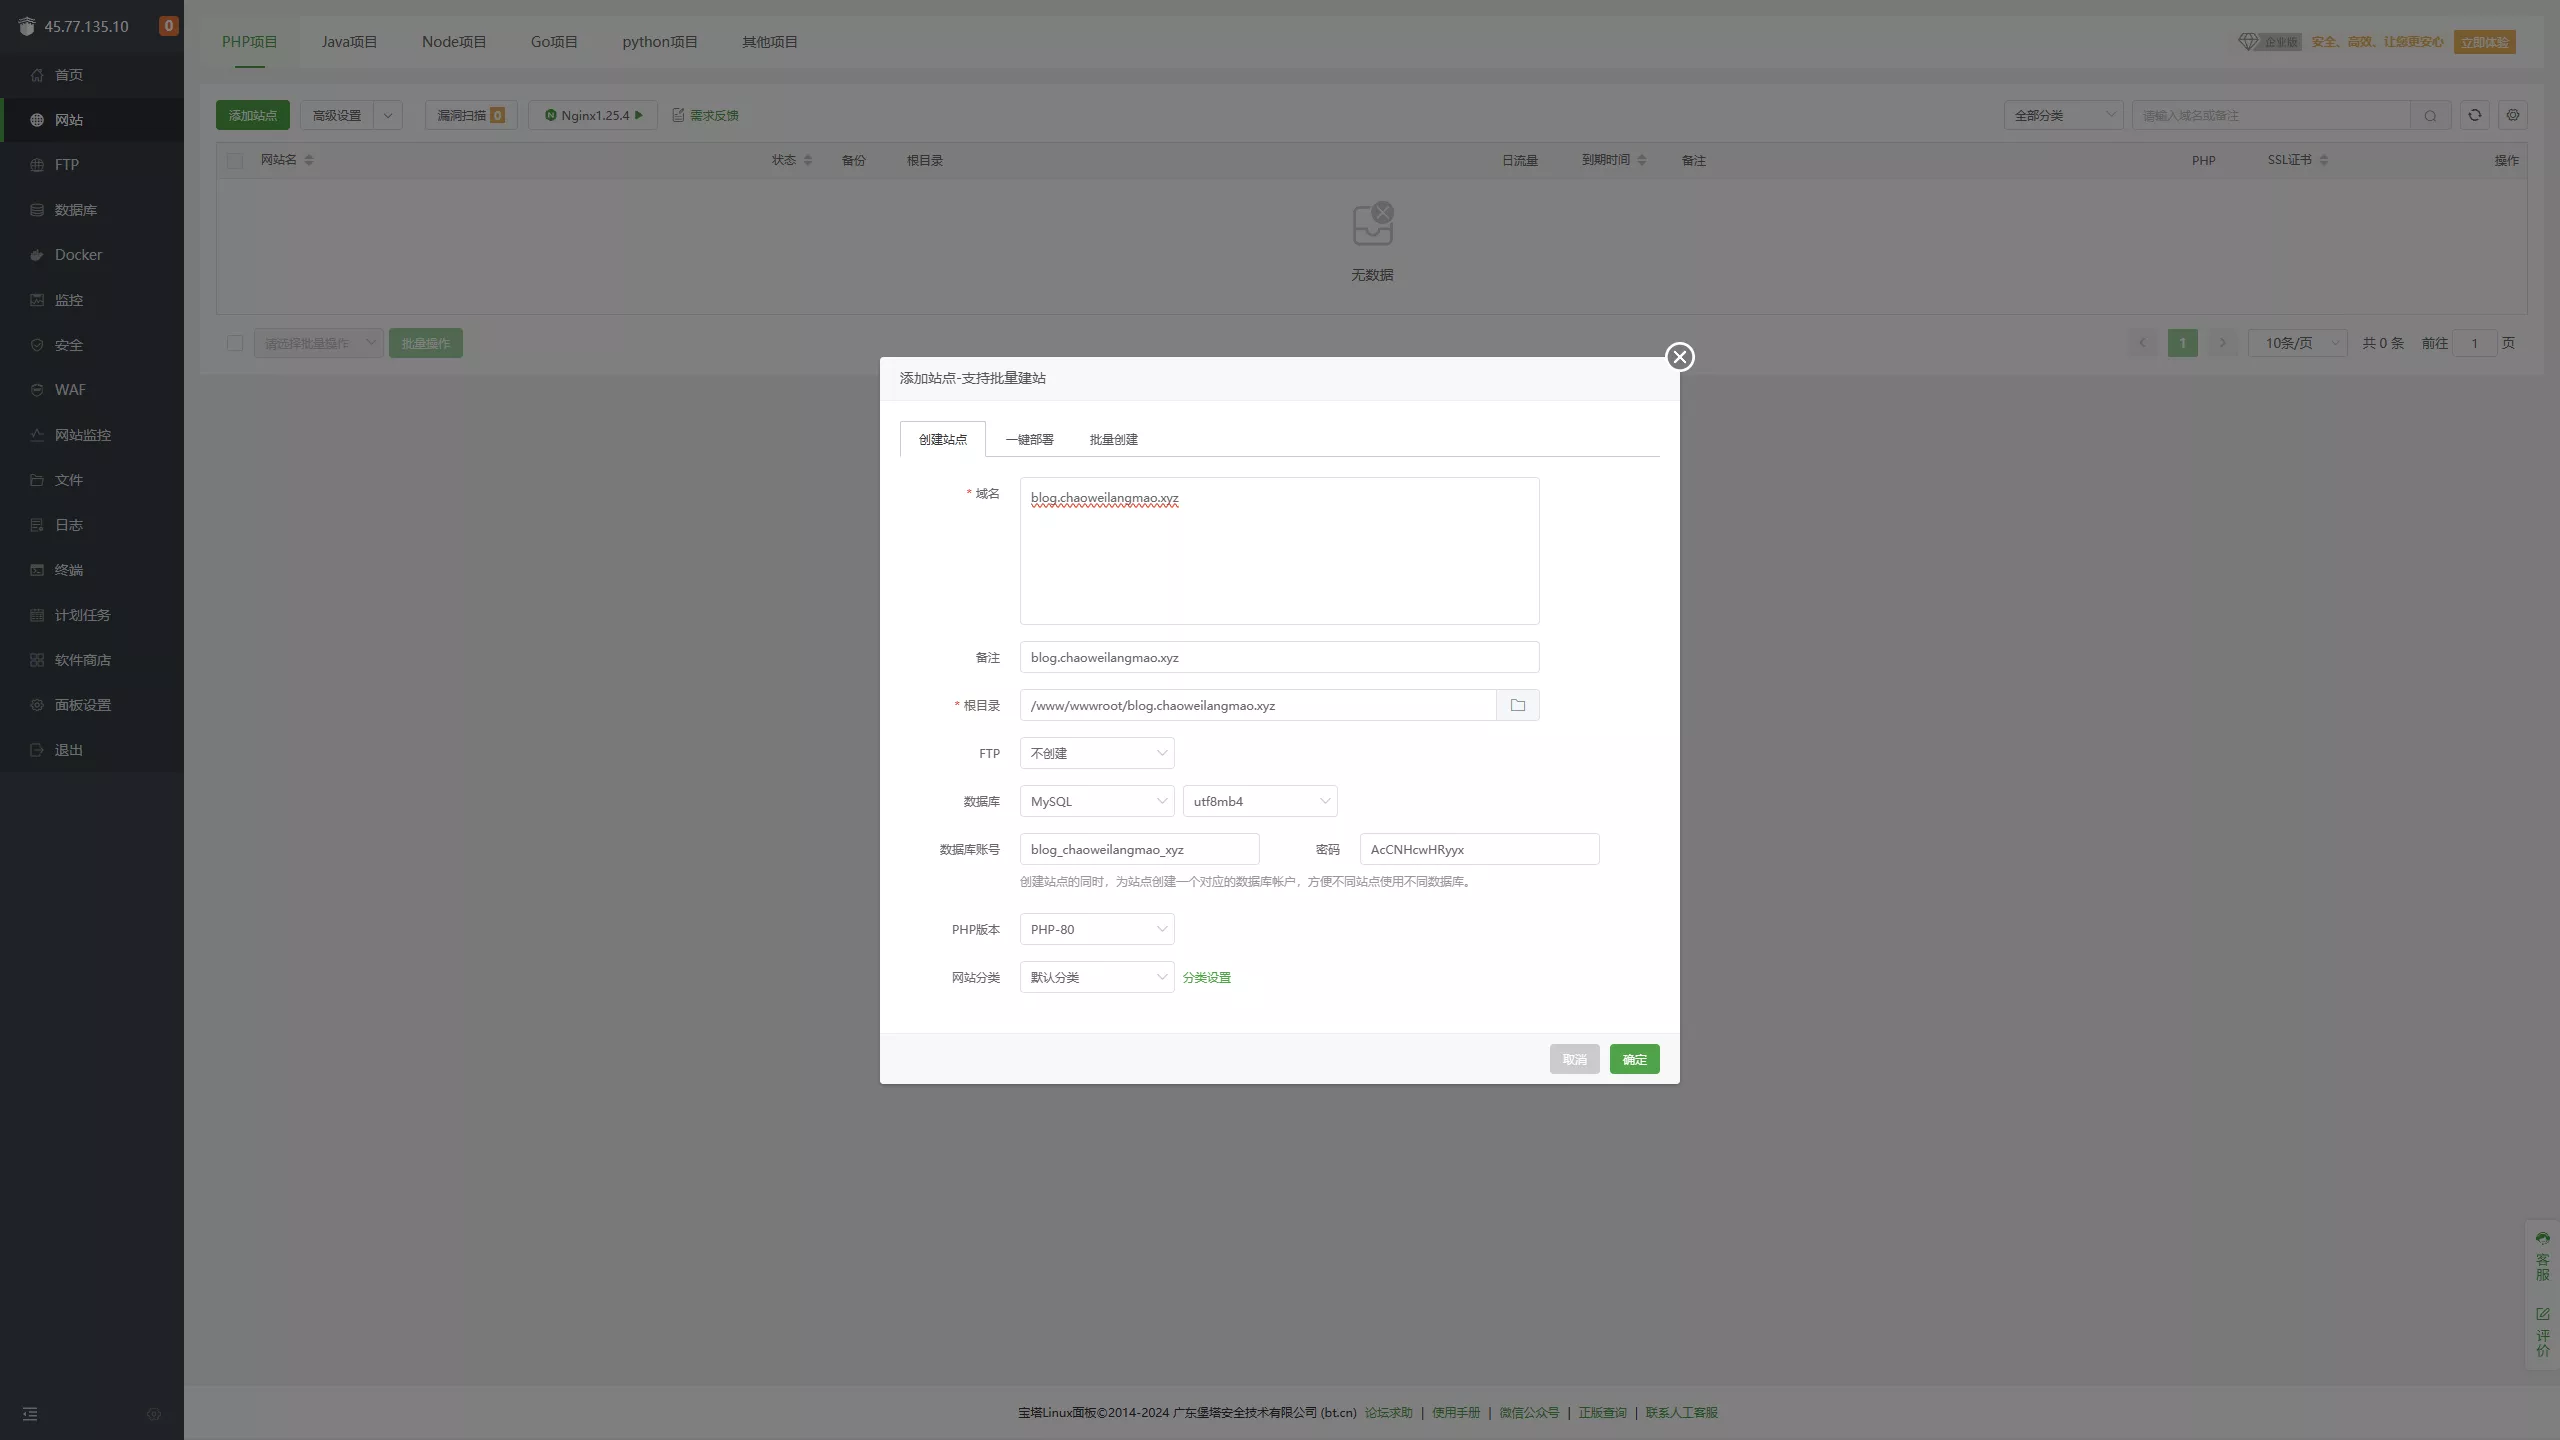Viewport: 2560px width, 1440px height.
Task: Open 分类设置 category settings link
Action: click(1206, 977)
